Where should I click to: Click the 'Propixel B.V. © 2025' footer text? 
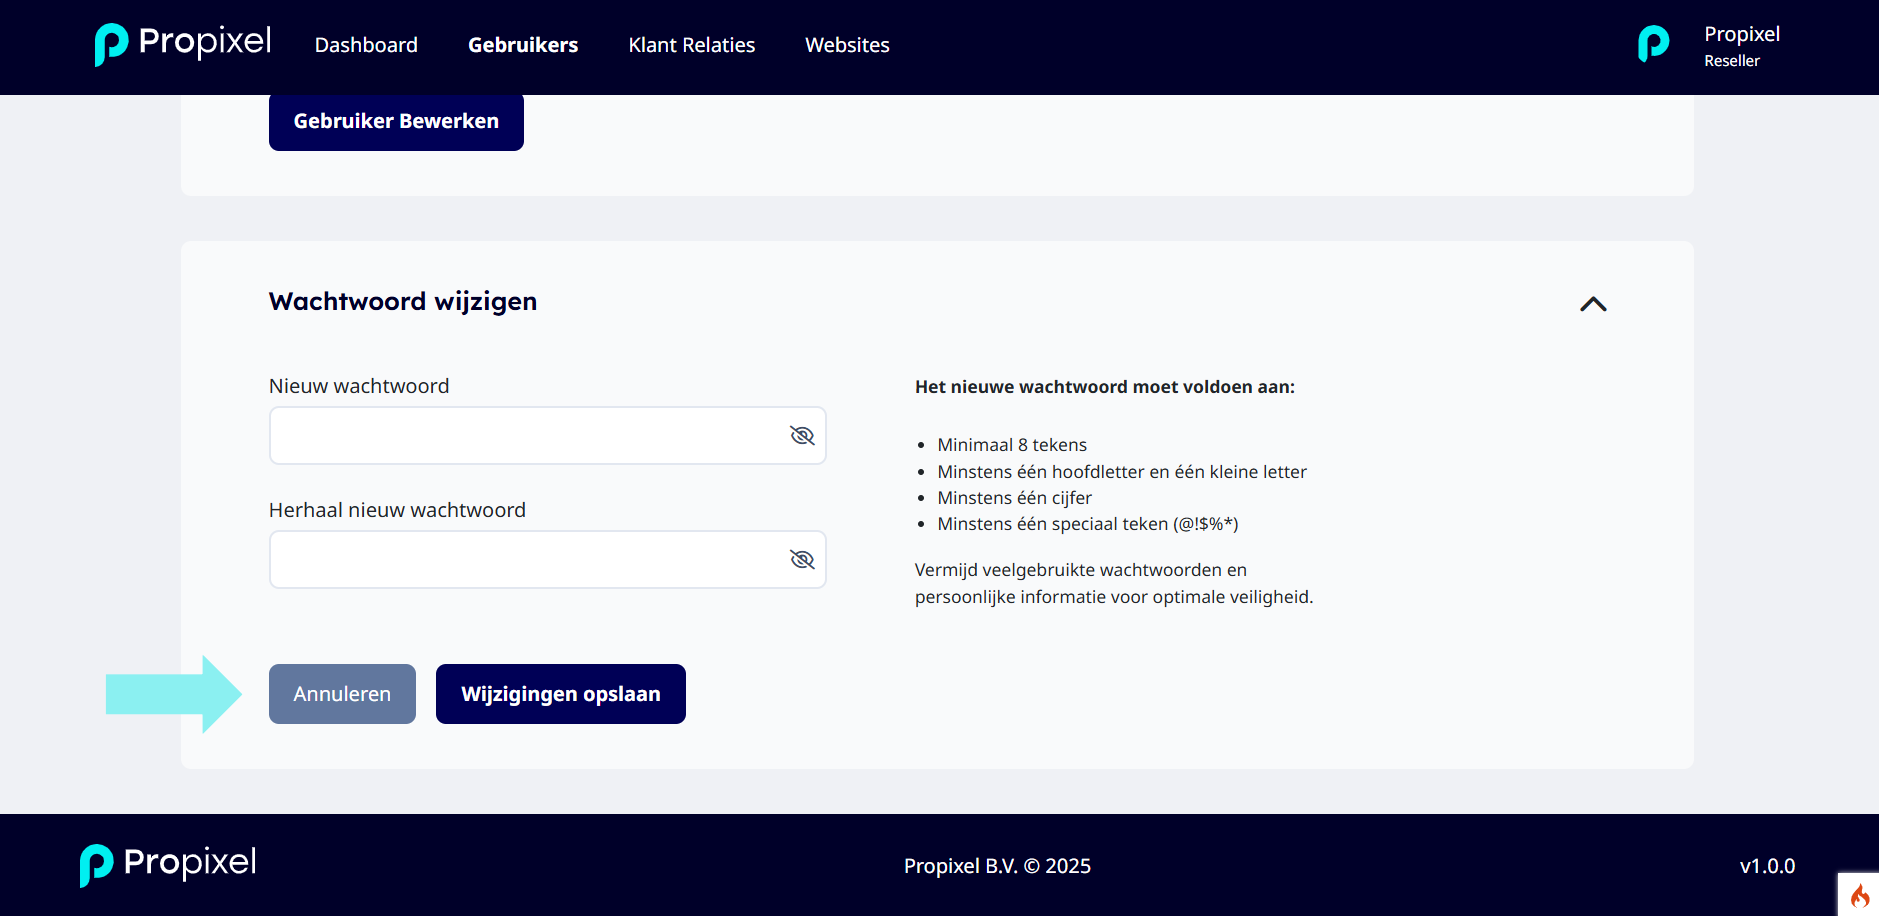(x=997, y=866)
